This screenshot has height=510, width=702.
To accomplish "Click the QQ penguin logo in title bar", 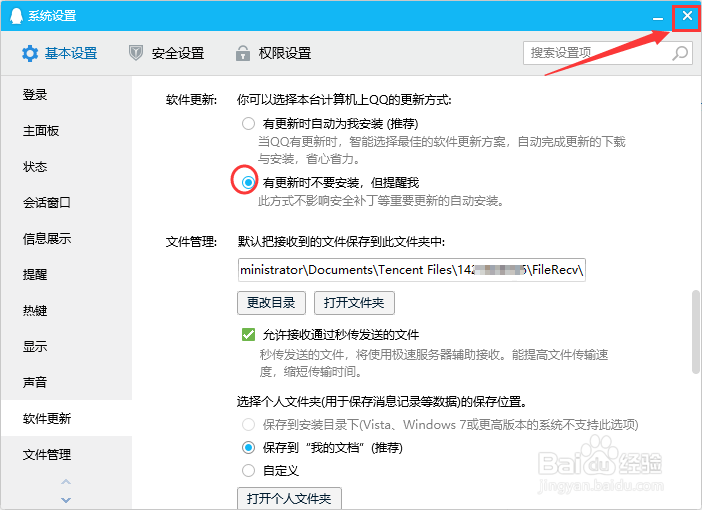I will click(16, 16).
